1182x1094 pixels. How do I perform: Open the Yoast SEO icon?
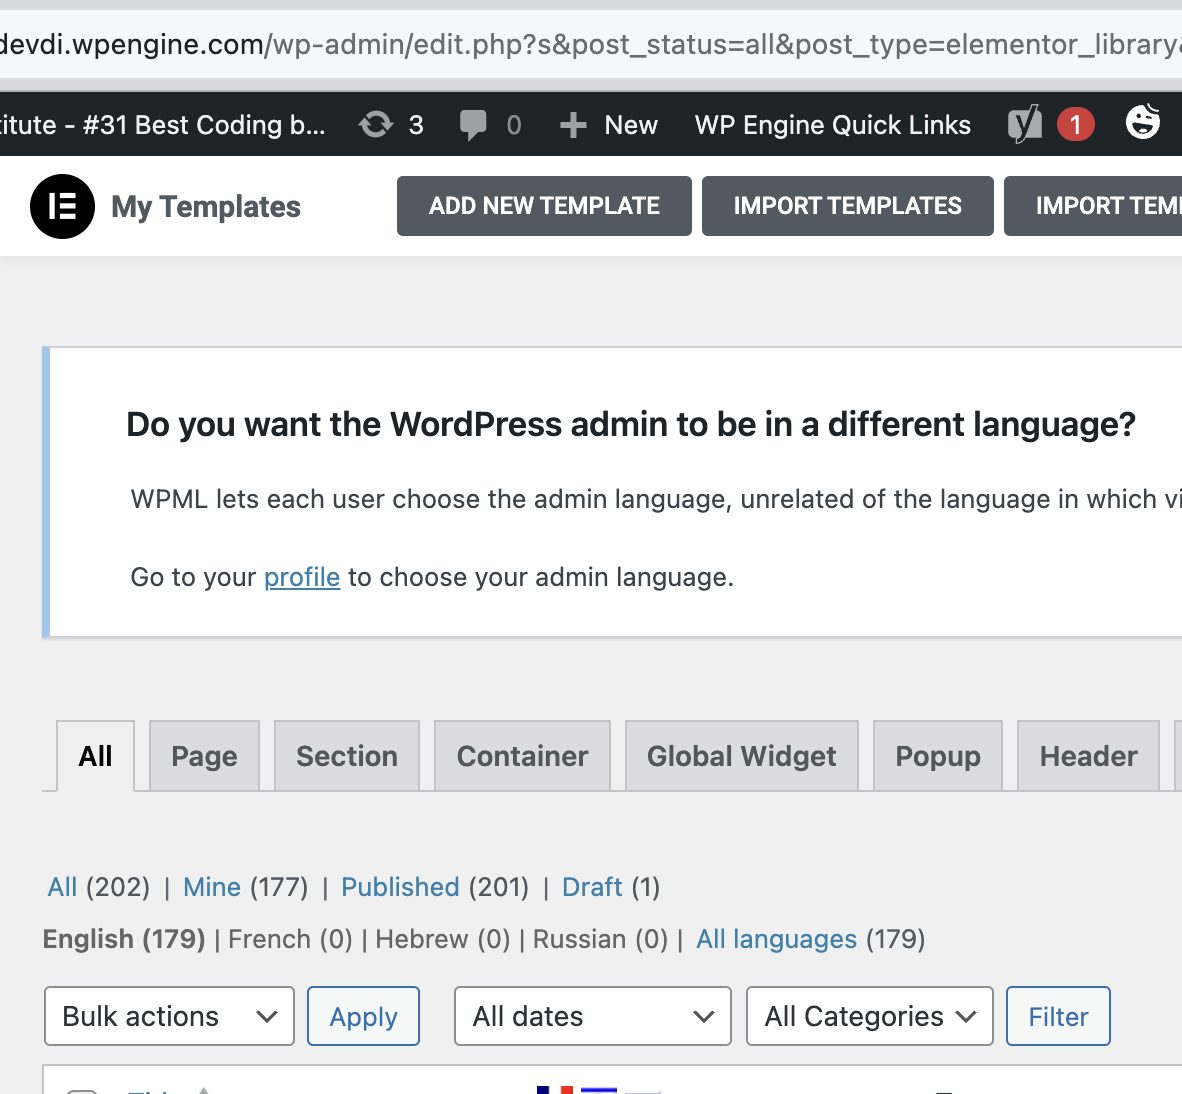[x=1025, y=124]
